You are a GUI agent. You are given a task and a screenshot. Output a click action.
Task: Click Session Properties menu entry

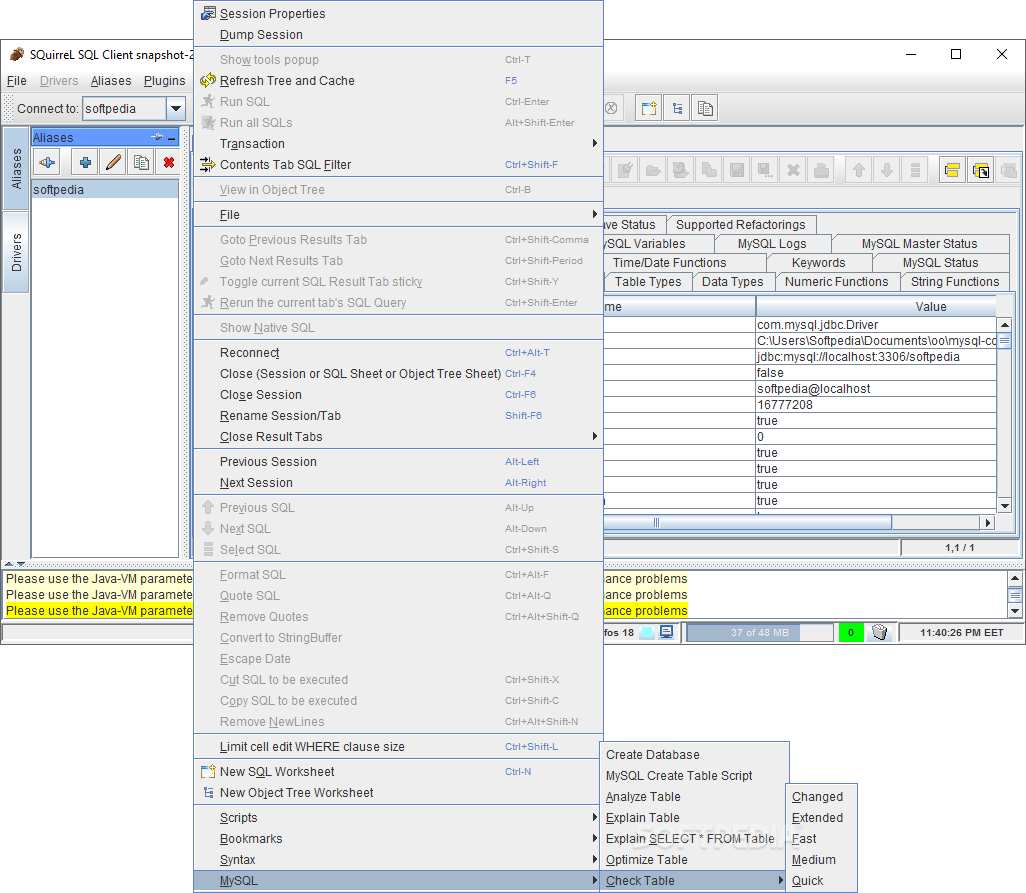click(x=398, y=14)
